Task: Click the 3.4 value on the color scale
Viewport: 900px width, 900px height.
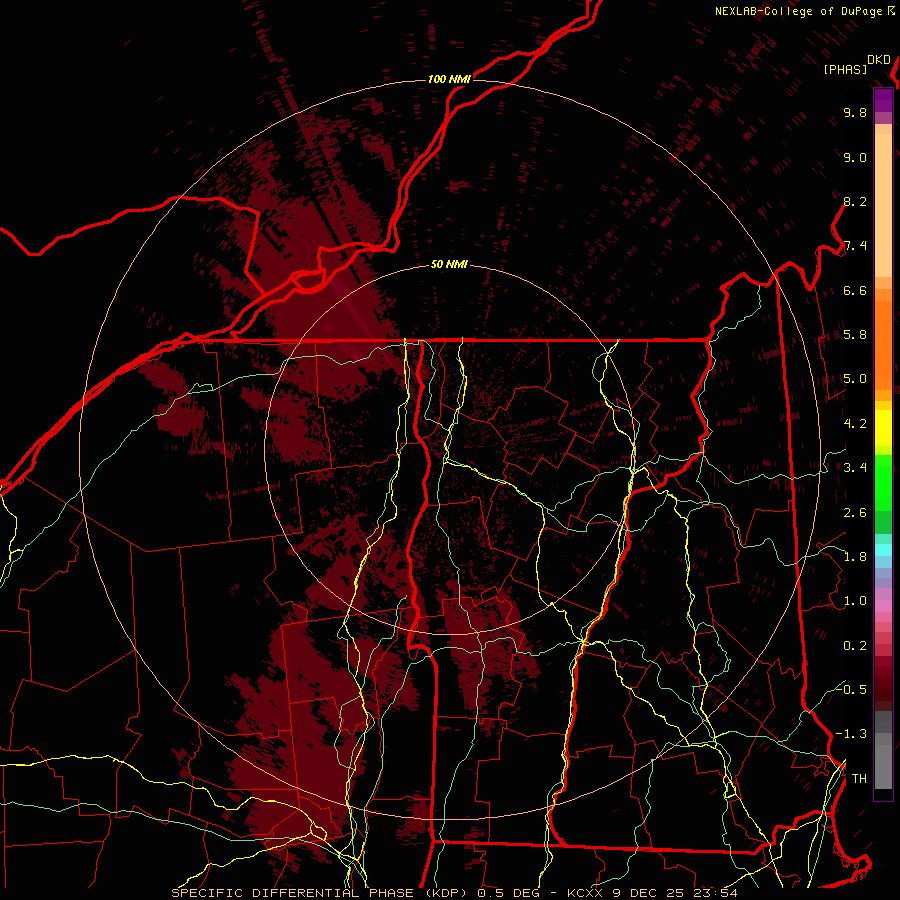Action: 855,468
